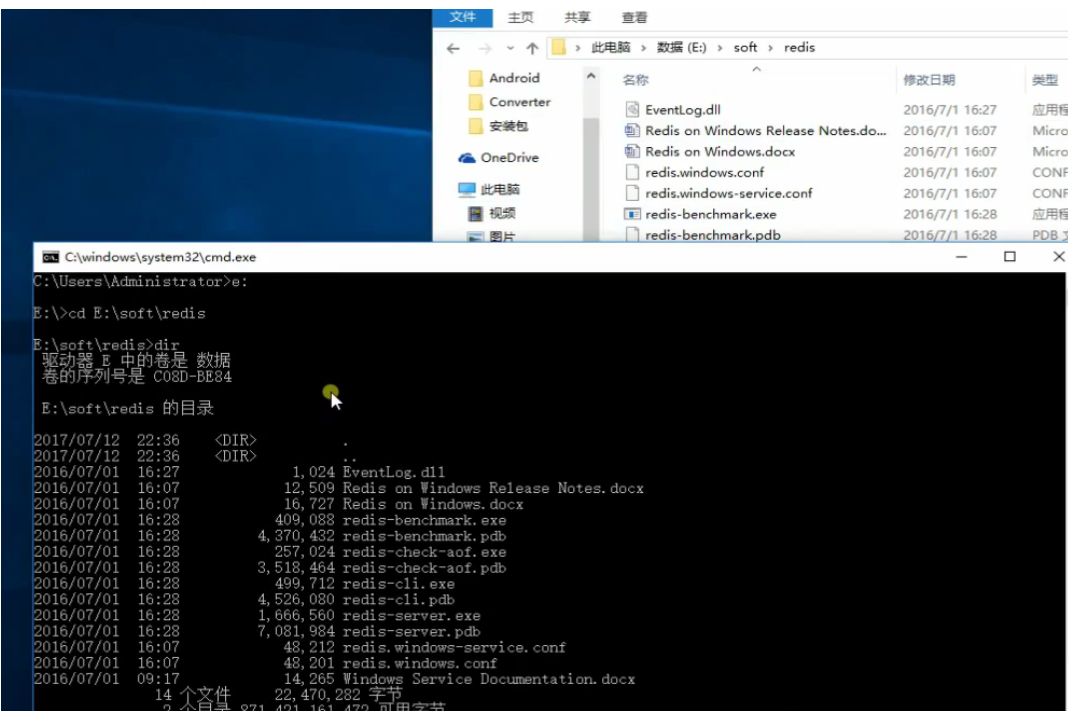Click the Converter folder icon

pyautogui.click(x=475, y=102)
